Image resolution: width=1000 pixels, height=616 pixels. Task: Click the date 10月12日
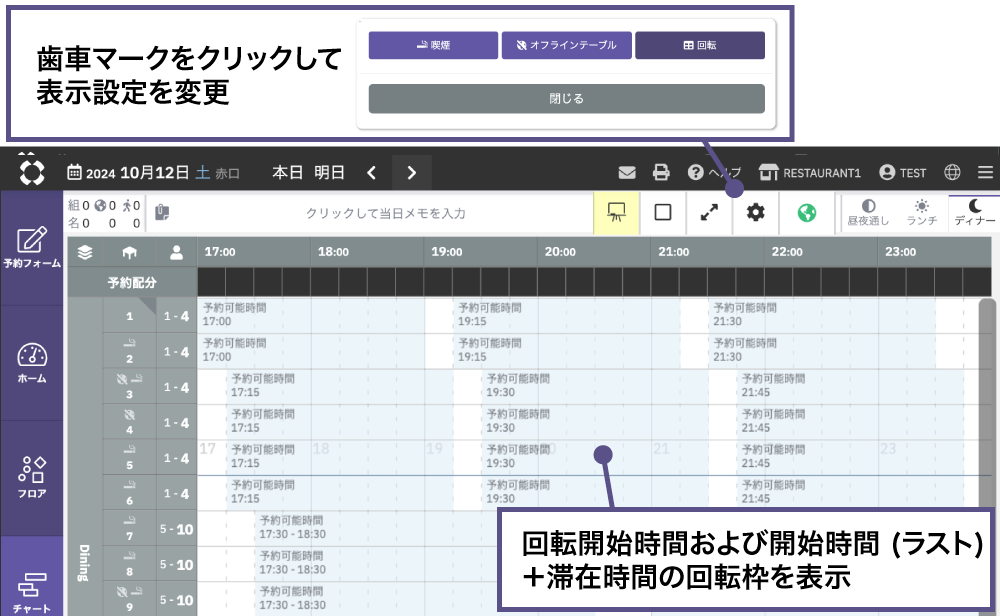(154, 173)
